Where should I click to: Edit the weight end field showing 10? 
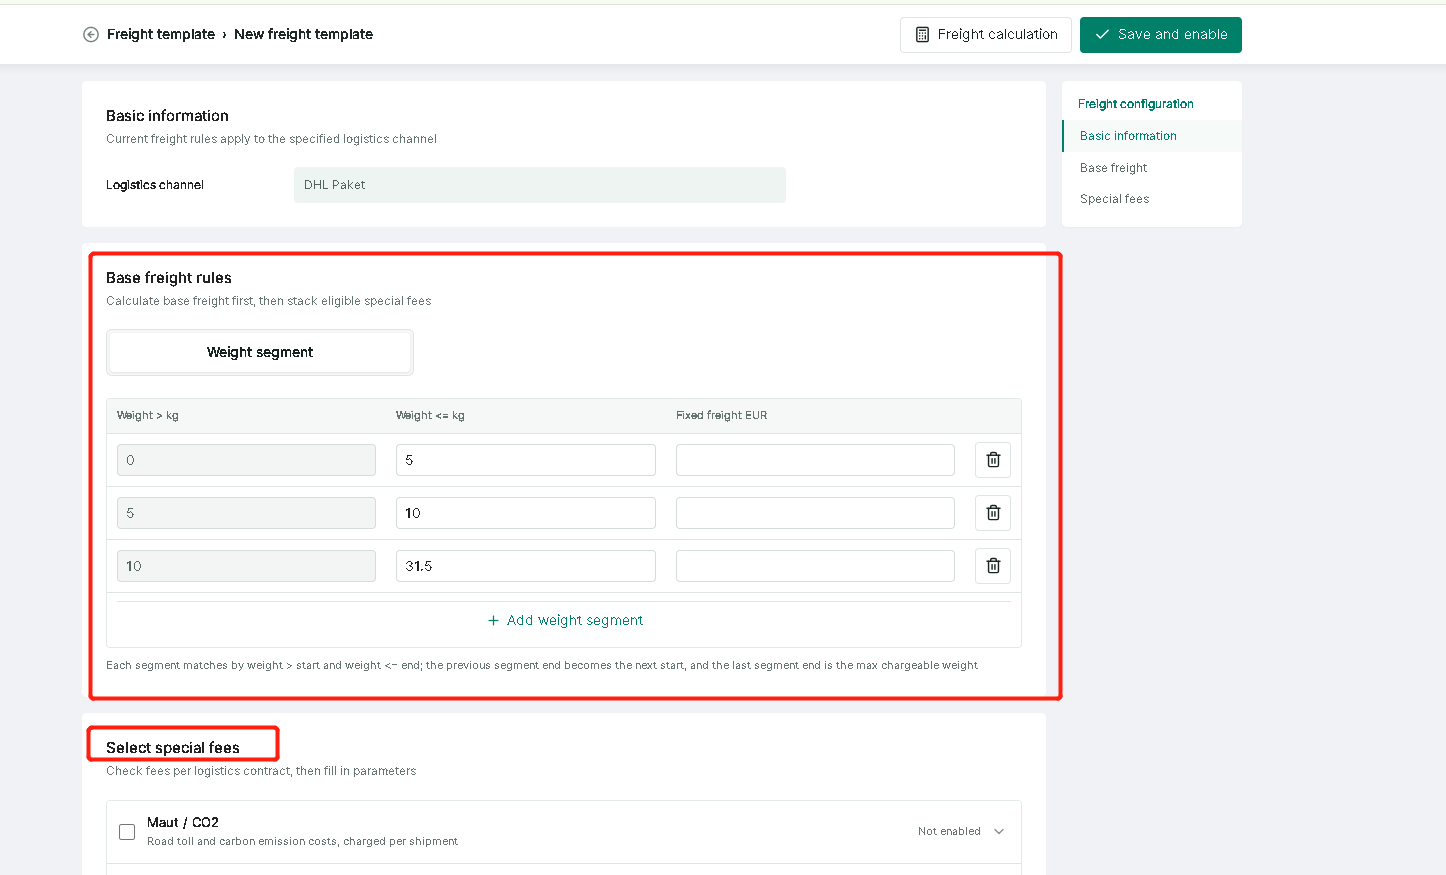[x=526, y=513]
